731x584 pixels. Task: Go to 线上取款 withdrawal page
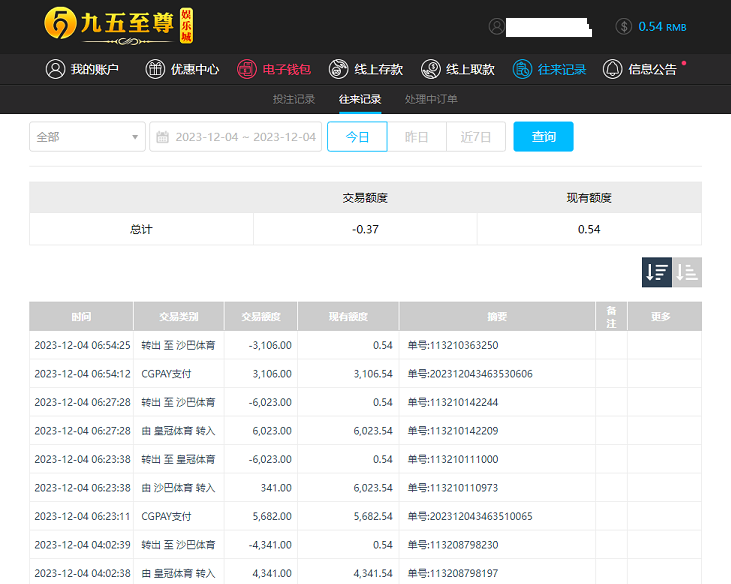[x=458, y=70]
